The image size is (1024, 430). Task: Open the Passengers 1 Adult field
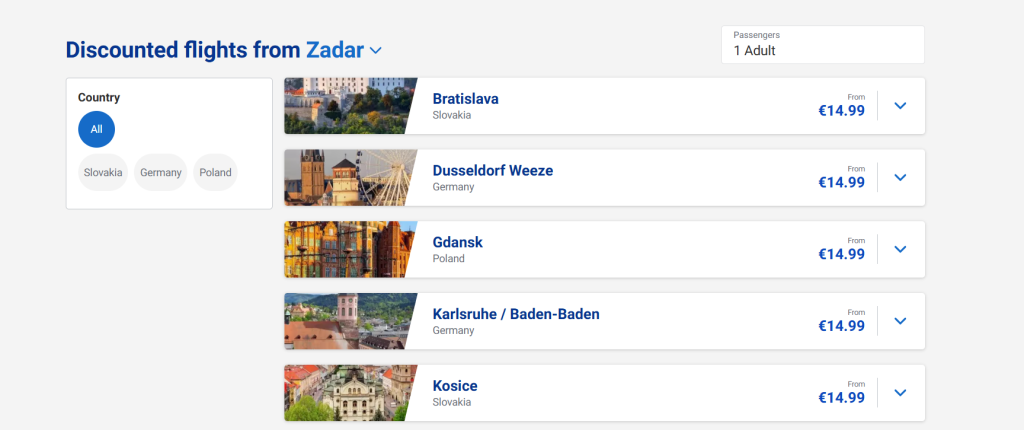pyautogui.click(x=822, y=44)
